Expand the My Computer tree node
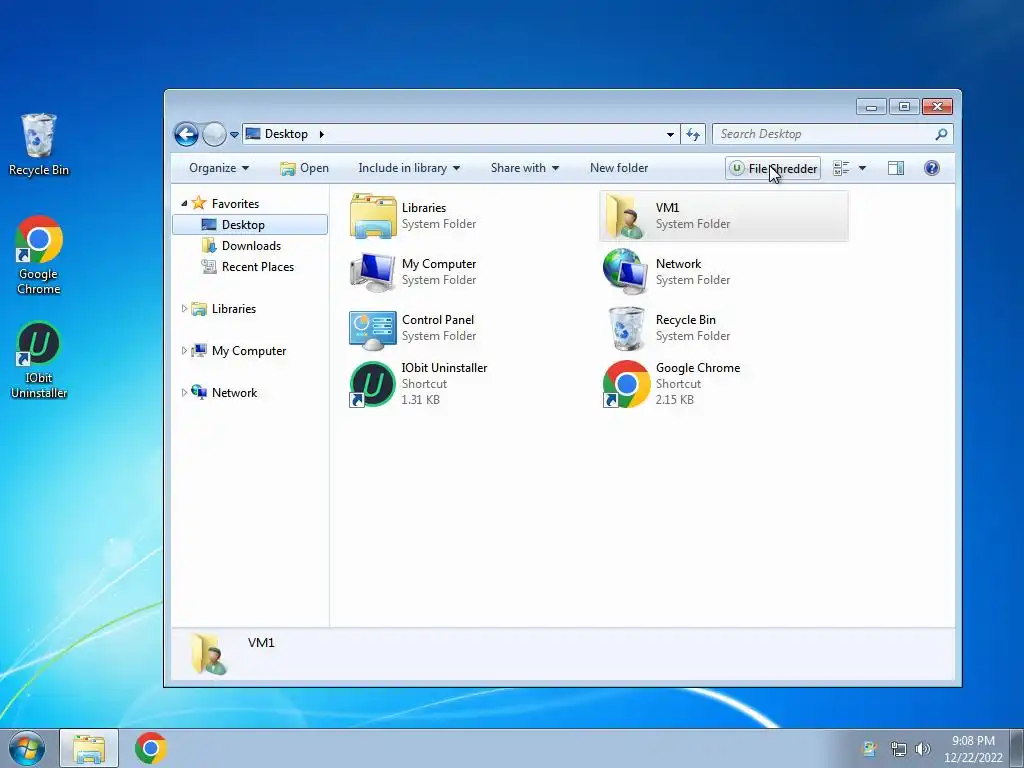The height and width of the screenshot is (768, 1024). pyautogui.click(x=184, y=351)
